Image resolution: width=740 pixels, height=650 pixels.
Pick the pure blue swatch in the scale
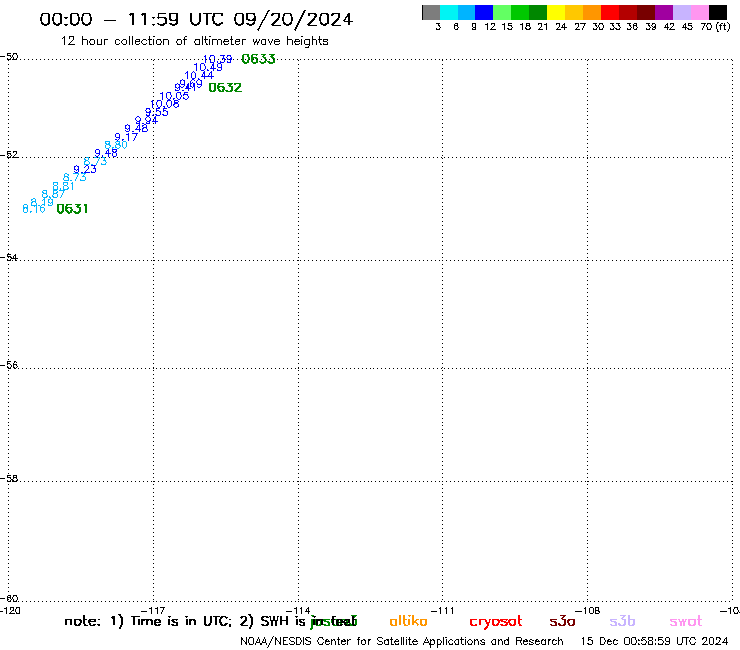click(484, 12)
